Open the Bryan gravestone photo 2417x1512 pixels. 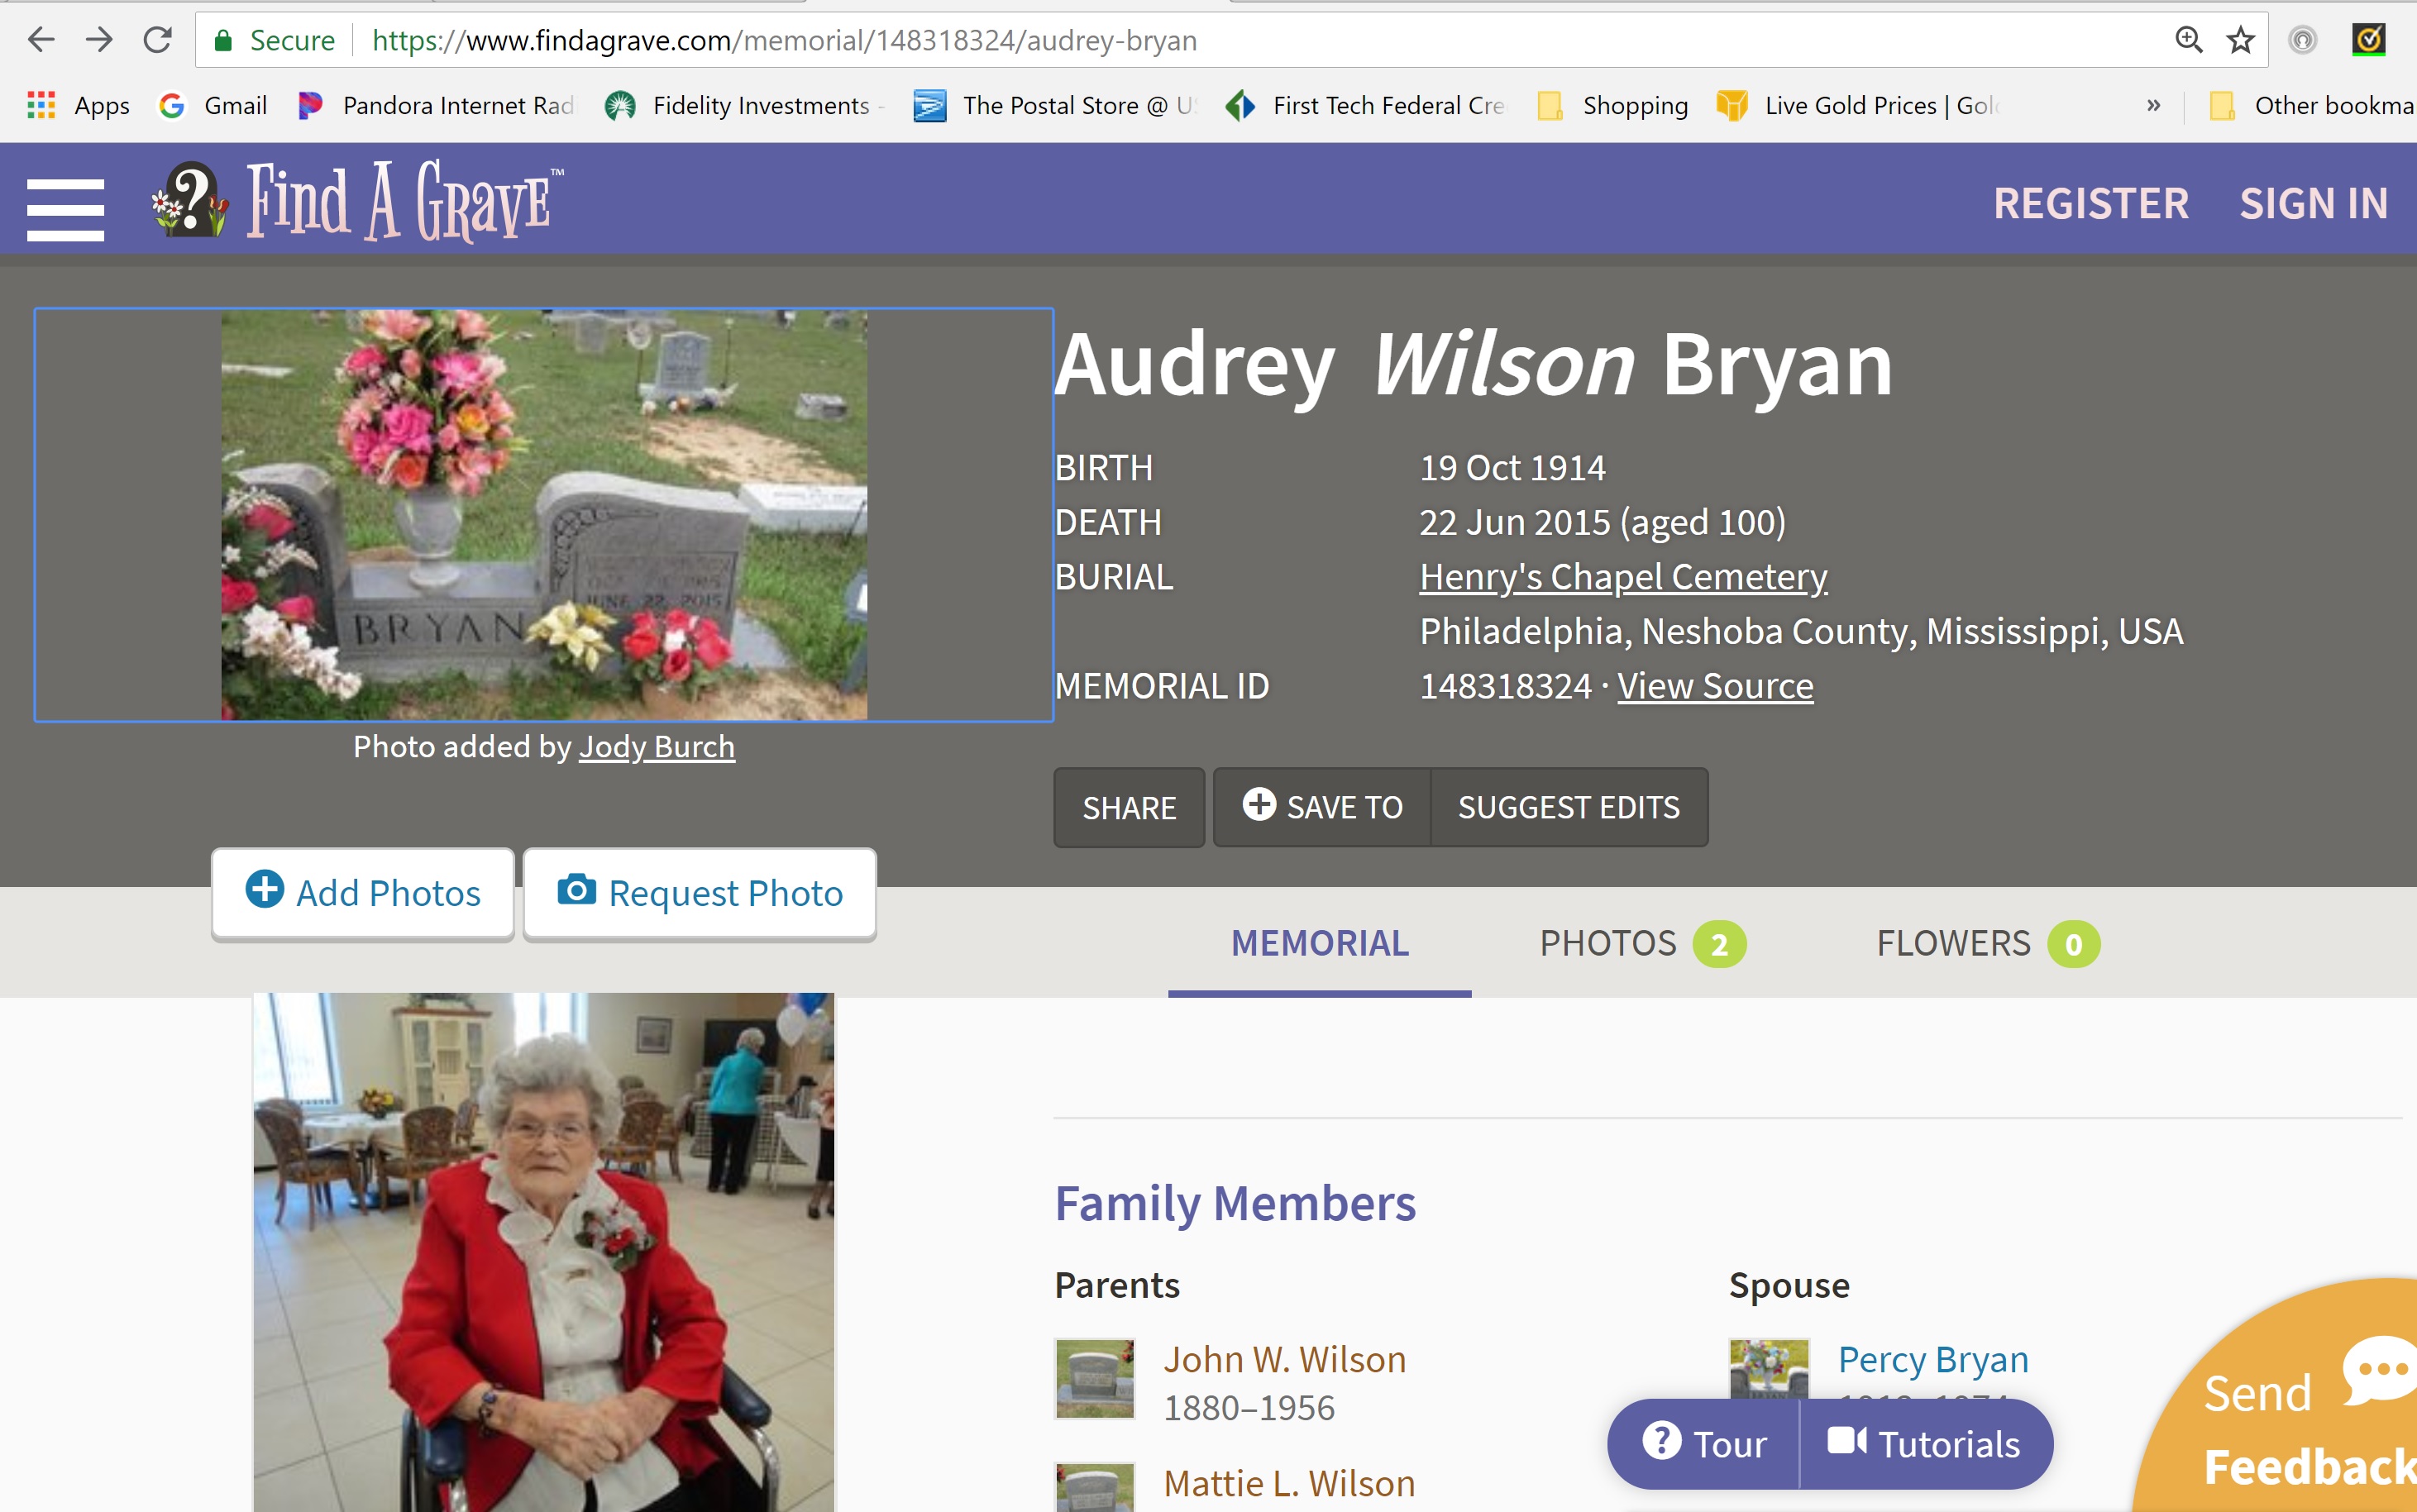tap(544, 514)
